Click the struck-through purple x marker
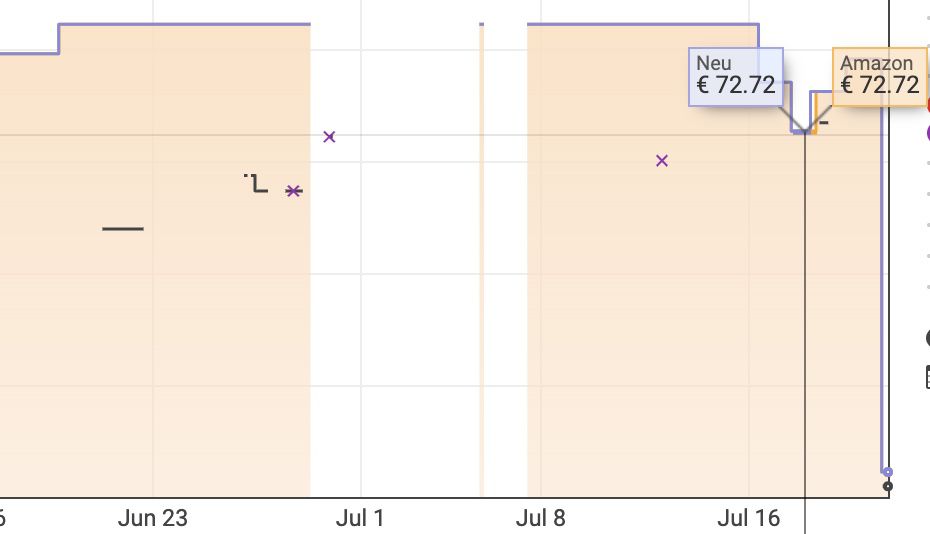This screenshot has width=930, height=534. 294,190
